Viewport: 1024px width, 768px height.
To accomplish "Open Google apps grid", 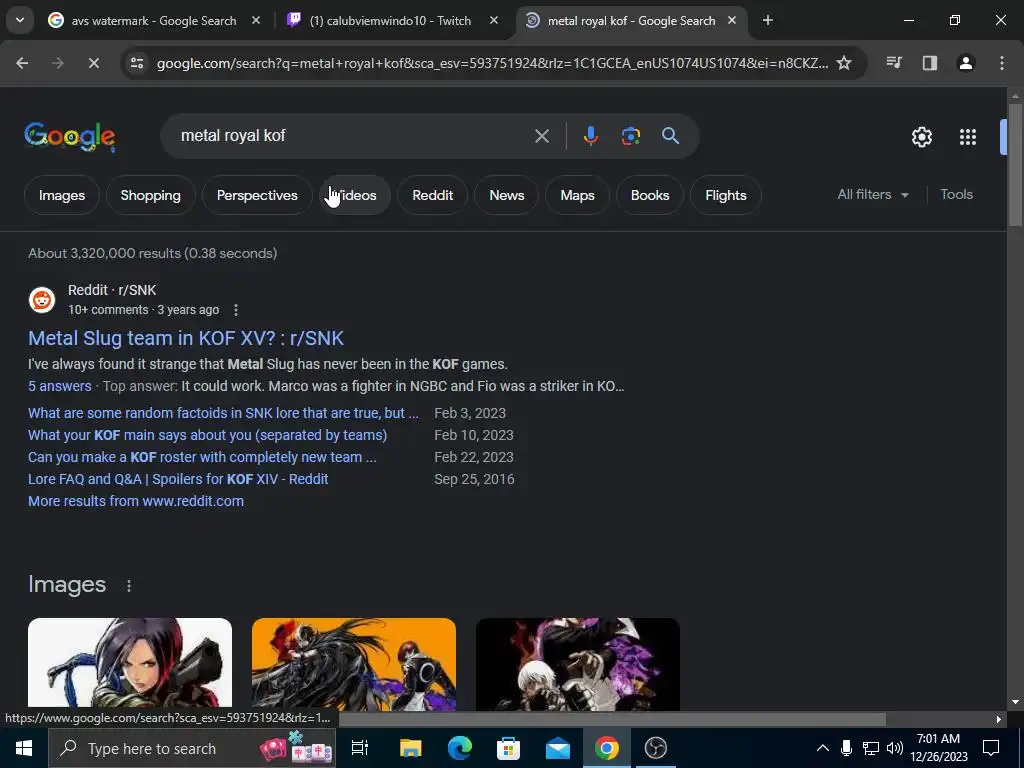I will [x=968, y=136].
